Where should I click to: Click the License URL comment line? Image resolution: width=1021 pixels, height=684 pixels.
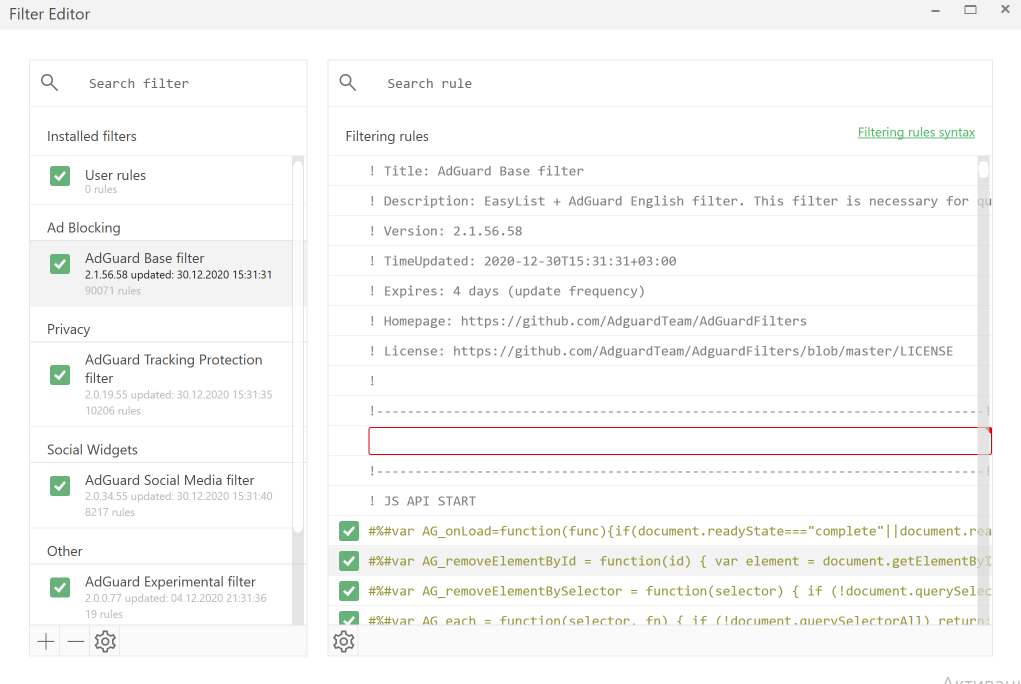click(660, 351)
